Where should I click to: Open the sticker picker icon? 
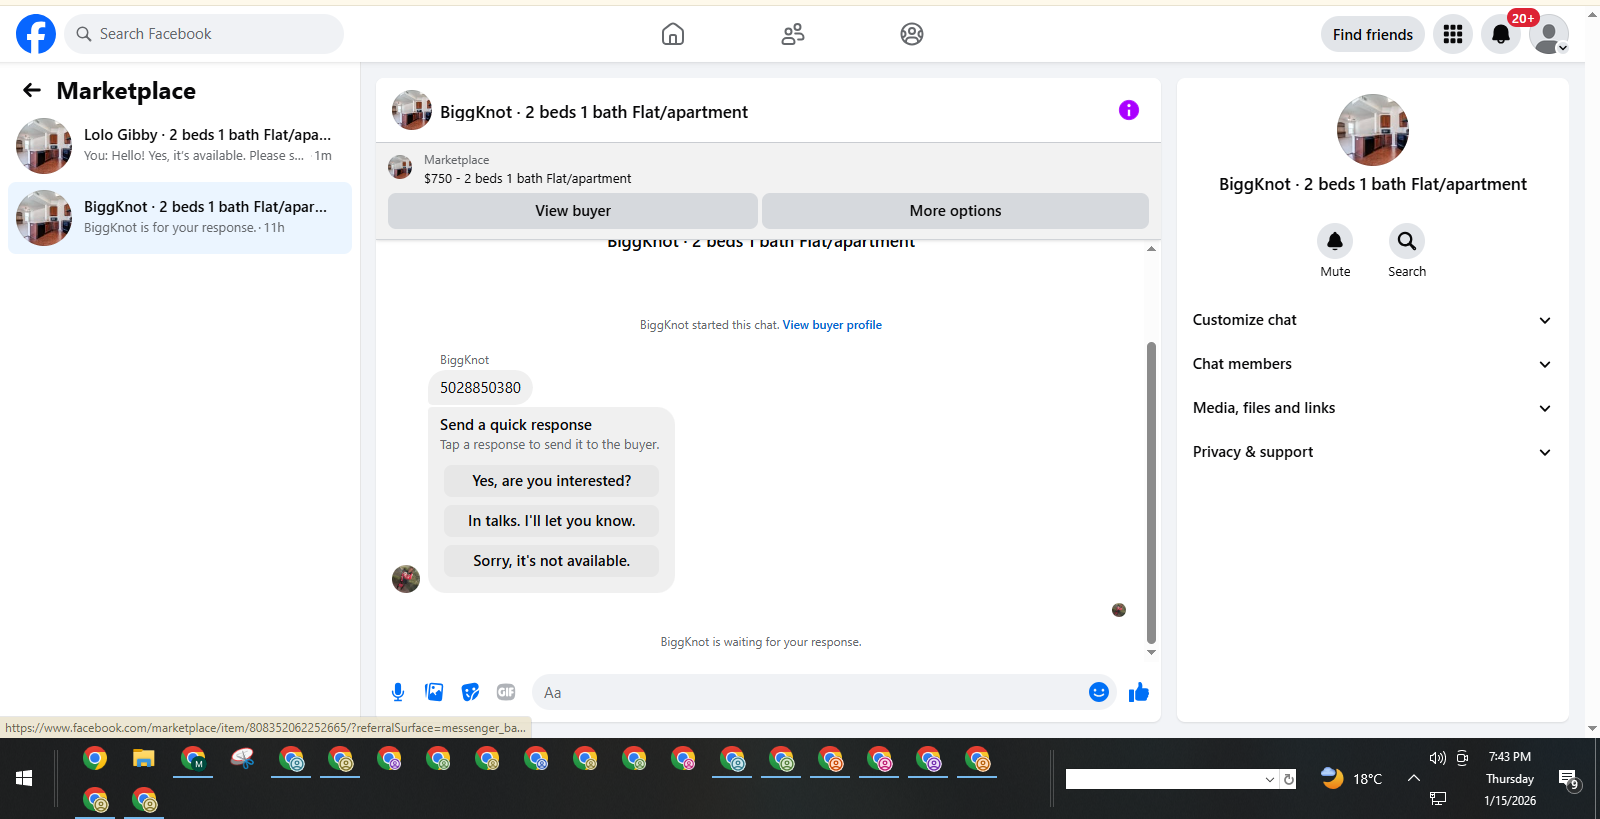pyautogui.click(x=470, y=692)
